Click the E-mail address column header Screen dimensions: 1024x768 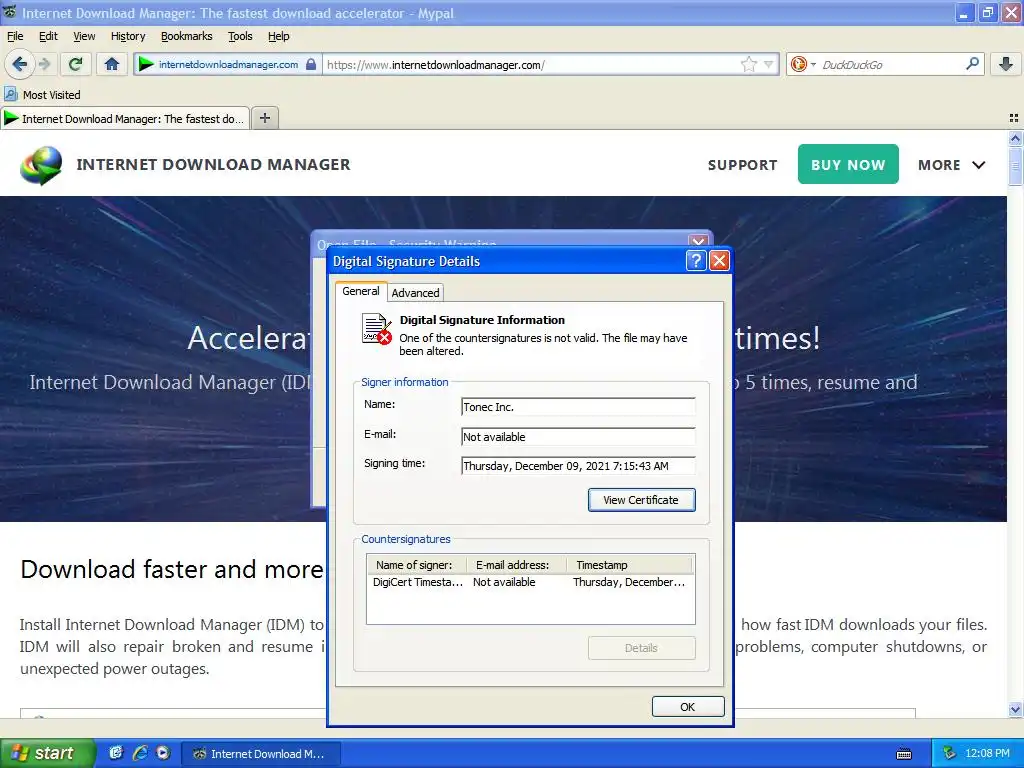pos(517,565)
